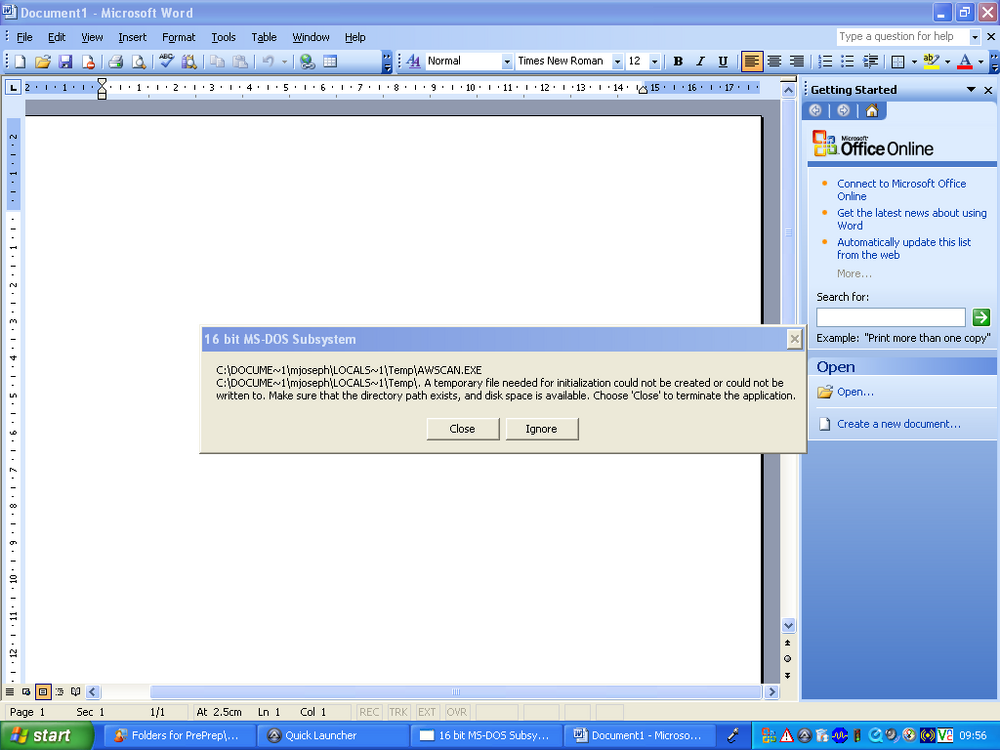This screenshot has height=750, width=1000.
Task: Save the document with the floppy icon
Action: [65, 61]
